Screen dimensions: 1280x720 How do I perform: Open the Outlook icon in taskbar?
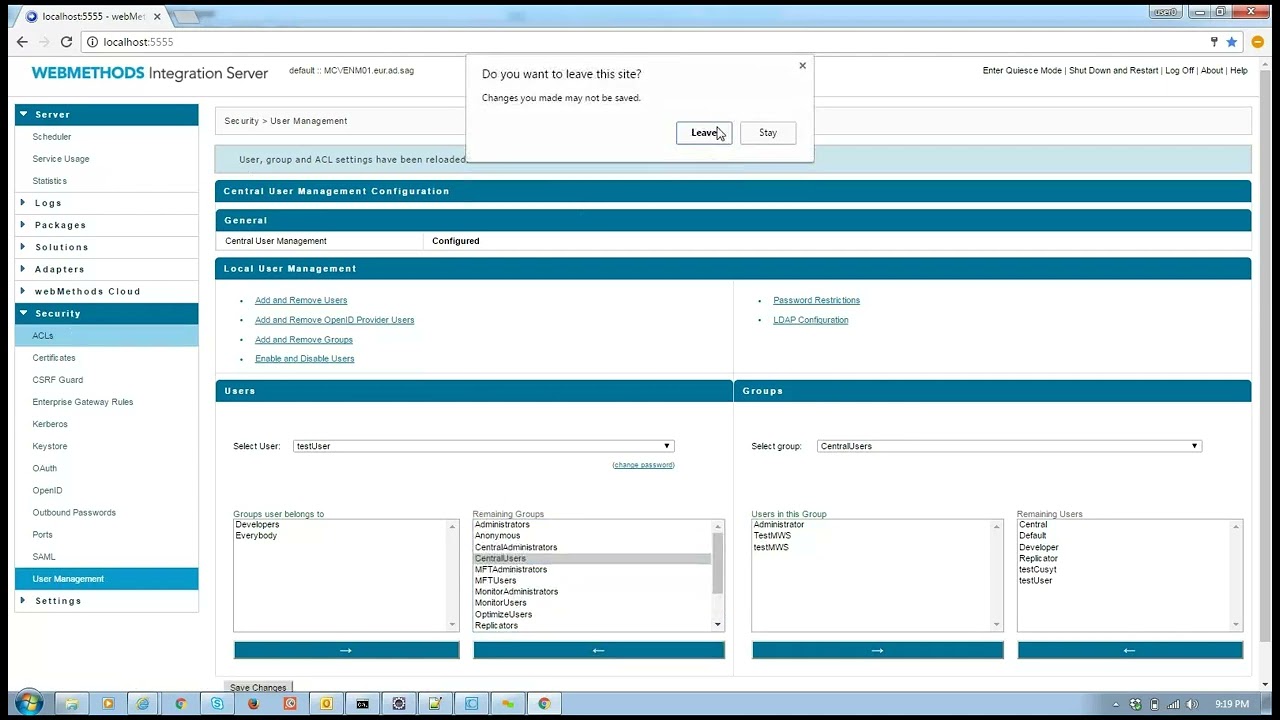pos(326,704)
